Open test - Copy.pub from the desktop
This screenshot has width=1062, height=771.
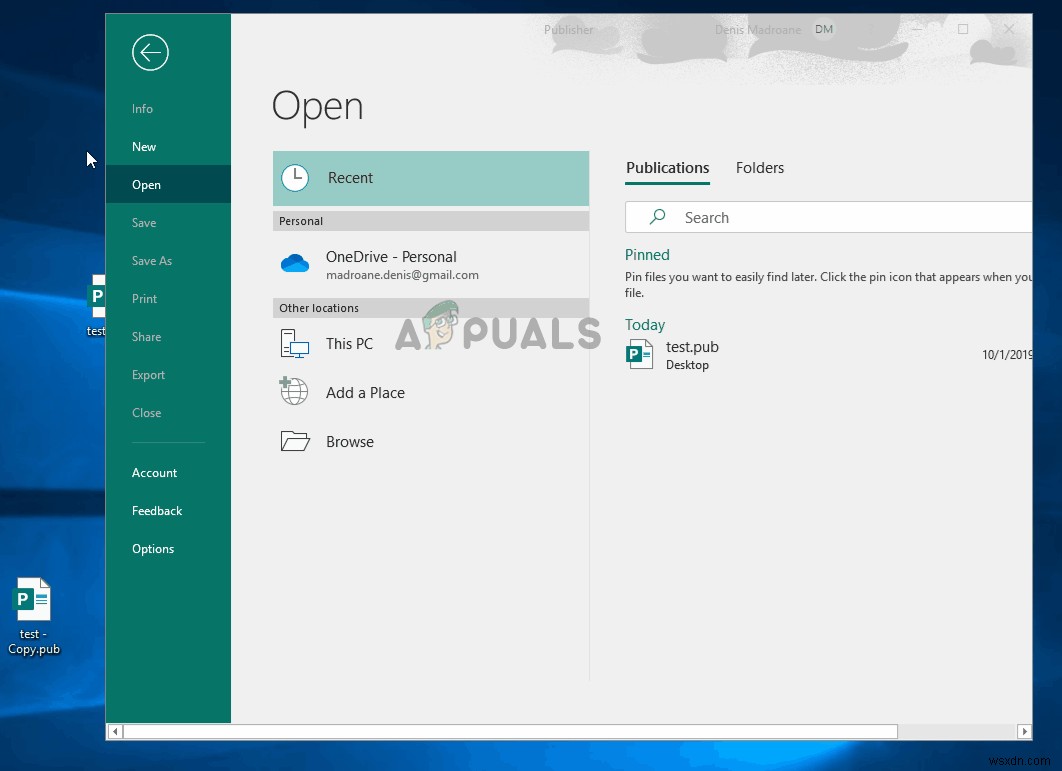point(33,600)
